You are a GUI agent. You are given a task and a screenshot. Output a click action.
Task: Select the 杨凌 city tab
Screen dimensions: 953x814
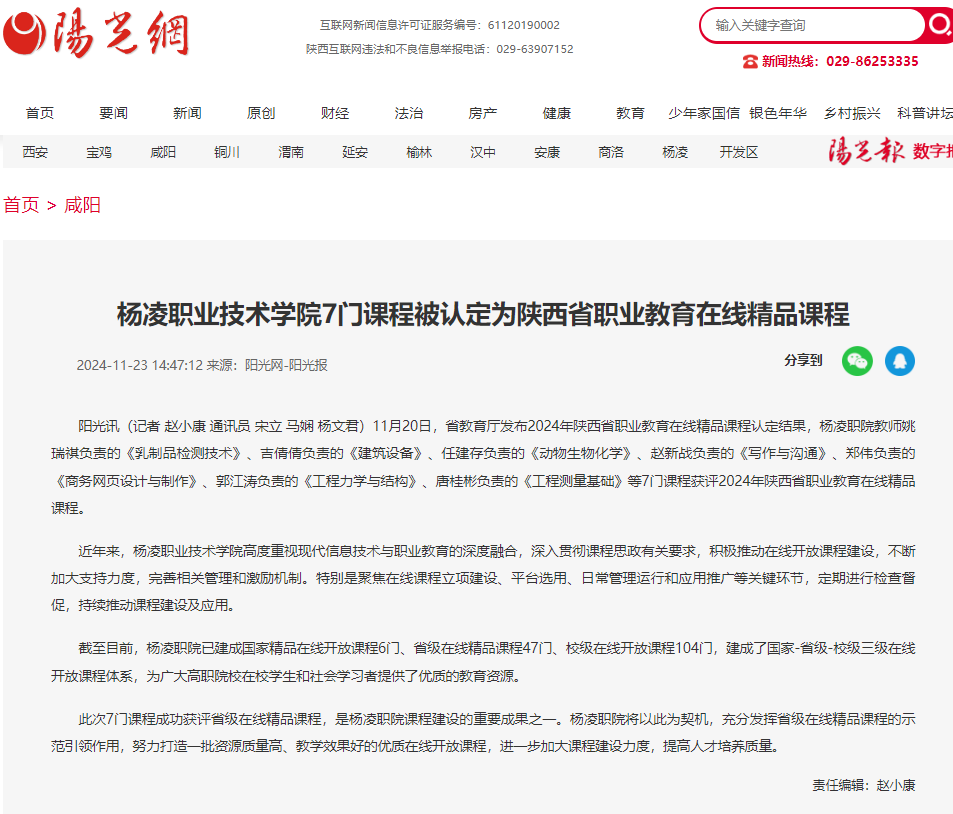tap(675, 152)
